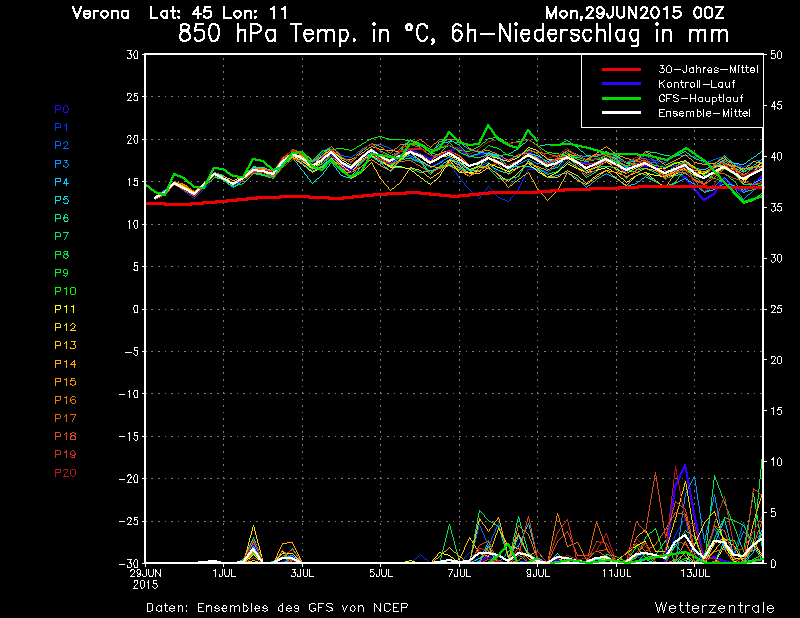Click the -15 value on temperature axis
This screenshot has height=618, width=800.
click(129, 437)
